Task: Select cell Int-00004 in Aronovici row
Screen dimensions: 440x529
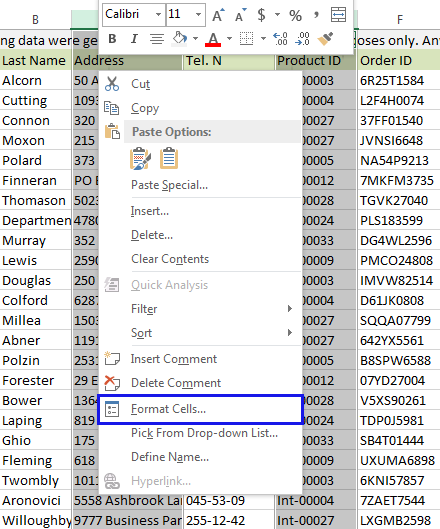Action: point(315,500)
